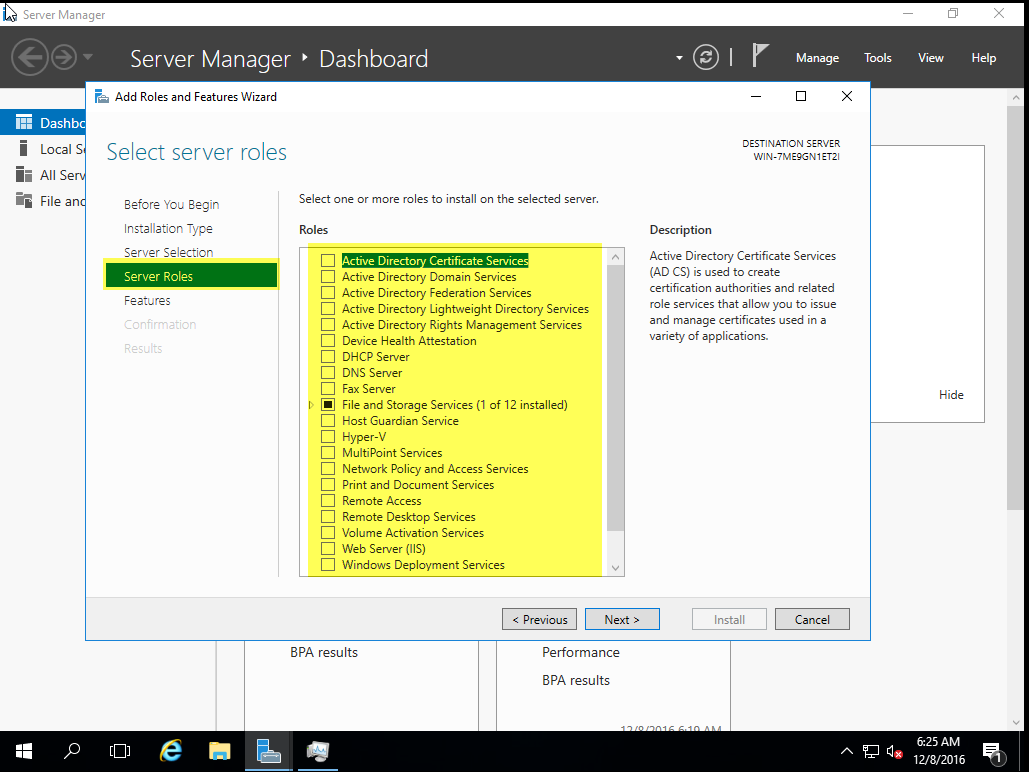Toggle File and Storage Services checkbox

(x=328, y=404)
